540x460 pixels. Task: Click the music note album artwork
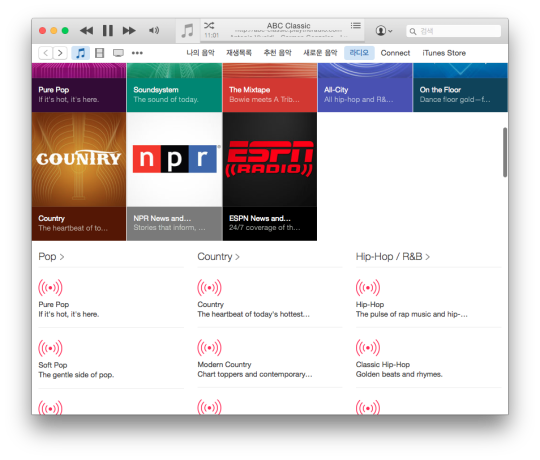tap(188, 31)
